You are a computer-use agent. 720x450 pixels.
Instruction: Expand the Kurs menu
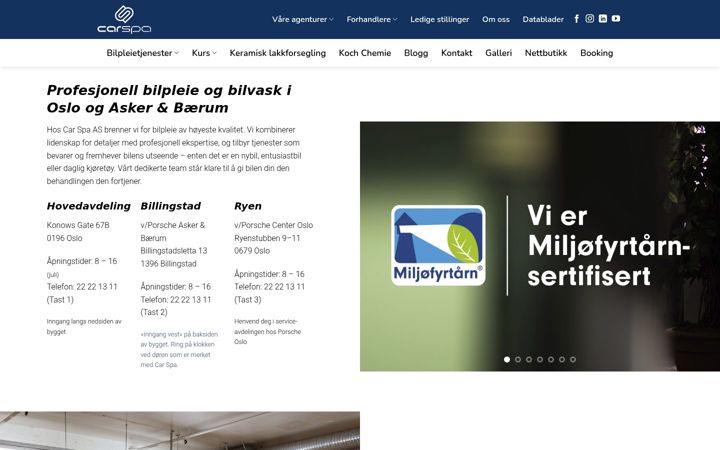tap(204, 53)
